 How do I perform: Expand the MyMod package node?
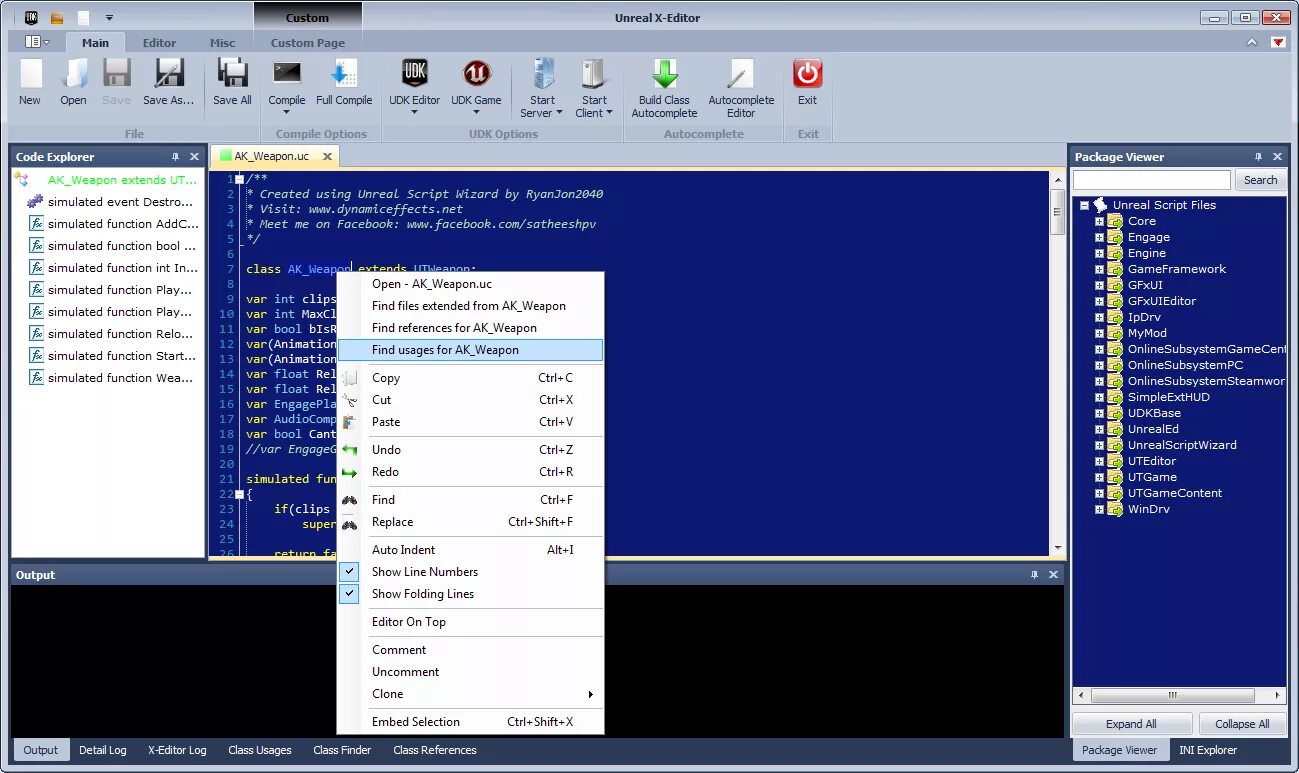tap(1099, 333)
